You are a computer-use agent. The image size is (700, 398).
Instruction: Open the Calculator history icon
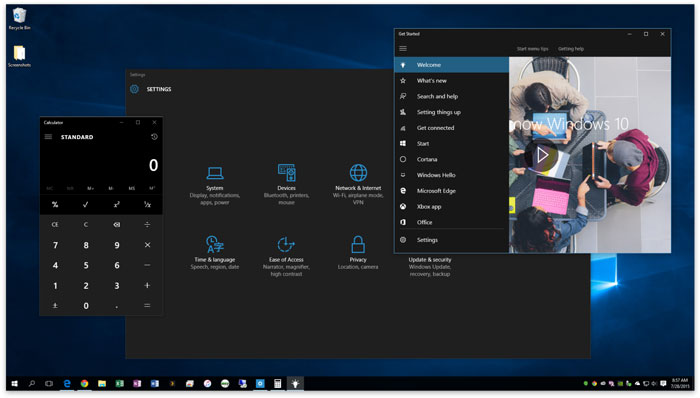pyautogui.click(x=154, y=137)
